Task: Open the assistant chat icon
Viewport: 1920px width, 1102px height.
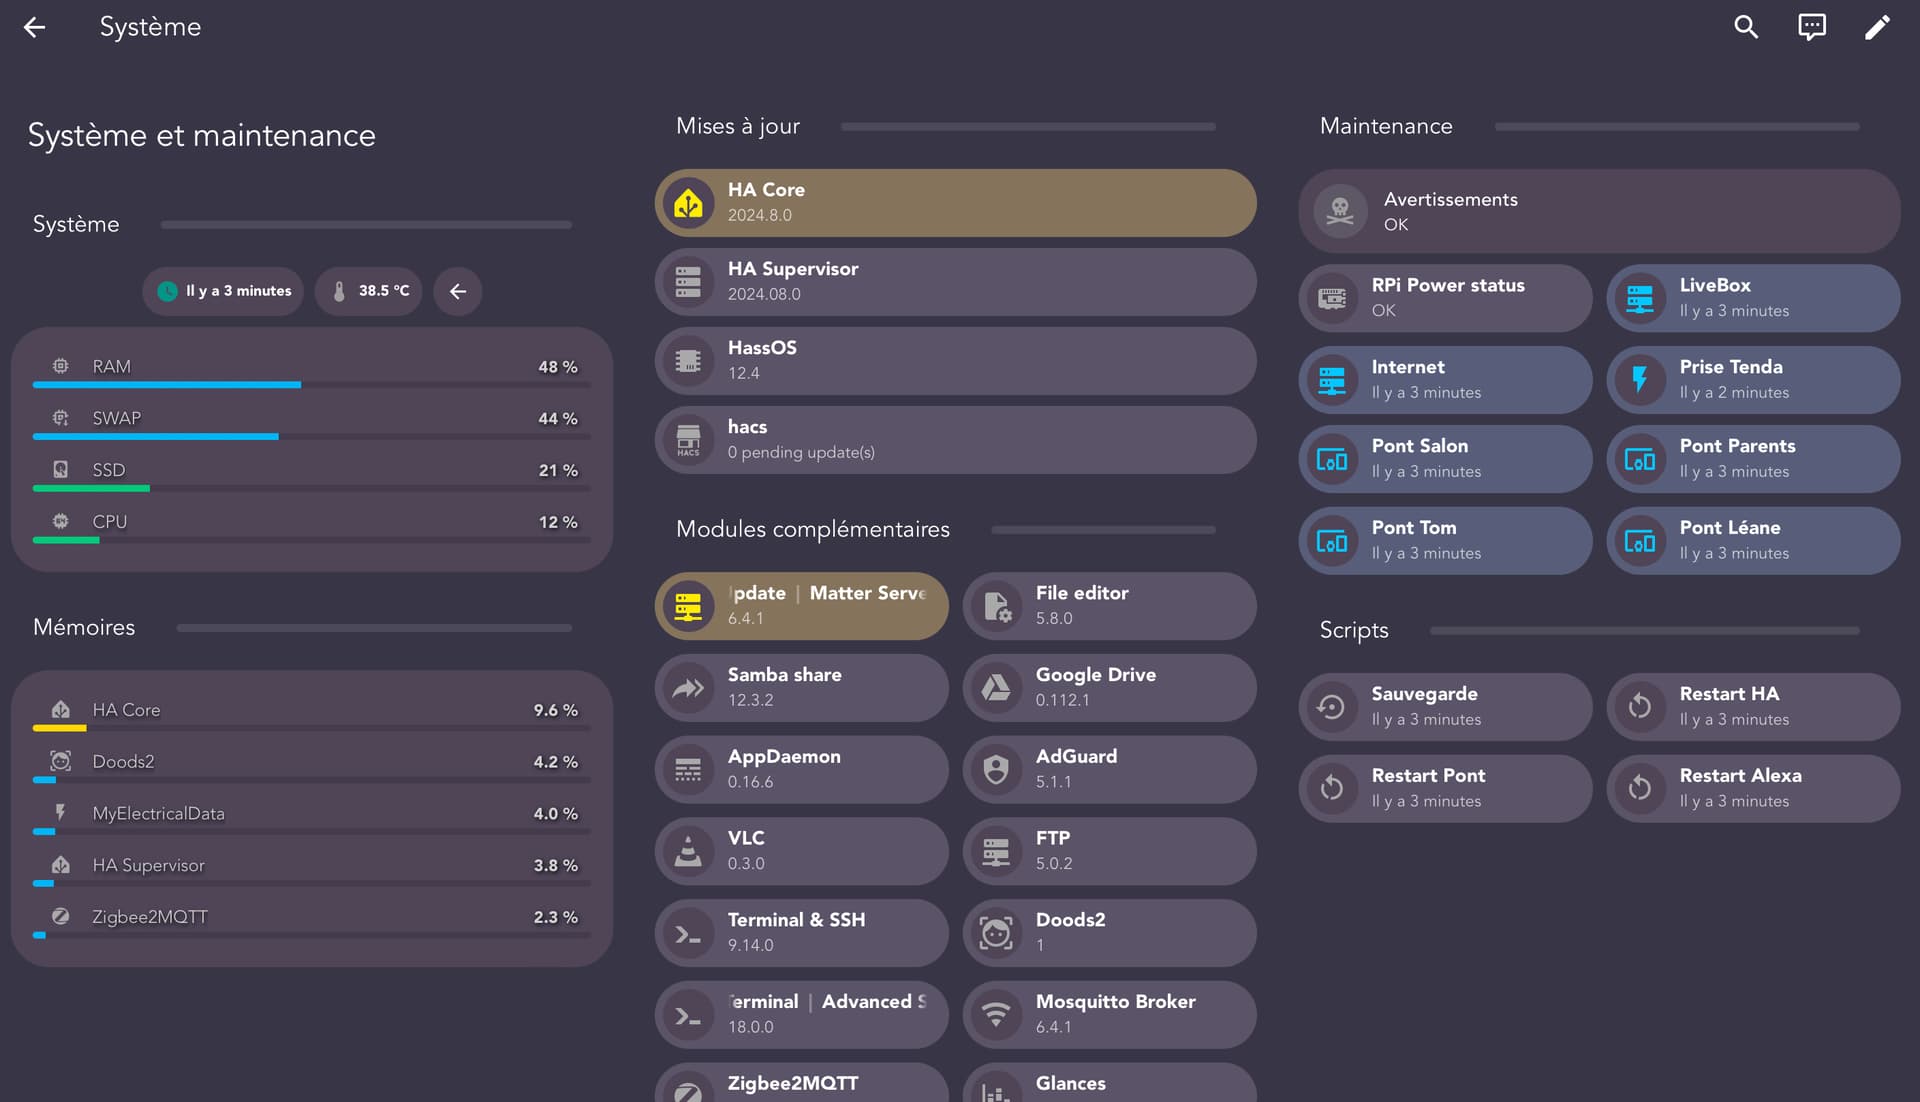Action: pyautogui.click(x=1812, y=27)
